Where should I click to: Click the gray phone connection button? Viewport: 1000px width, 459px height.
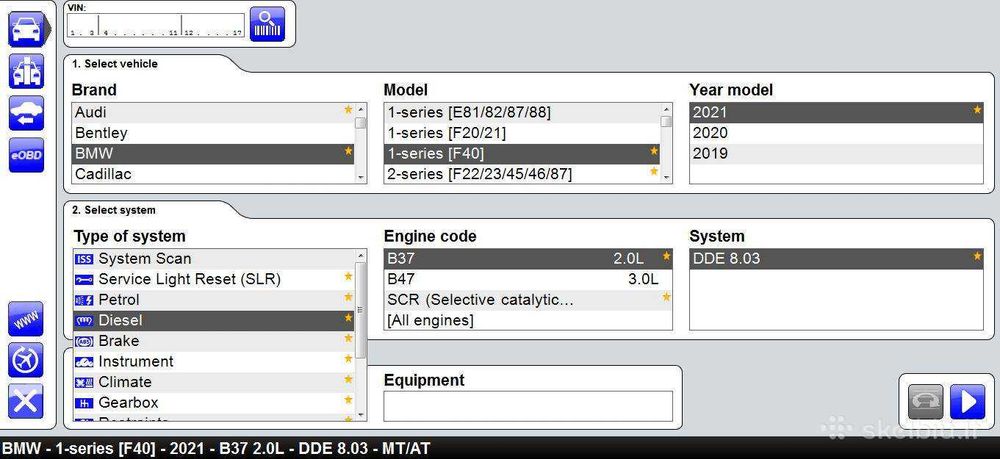pos(925,402)
